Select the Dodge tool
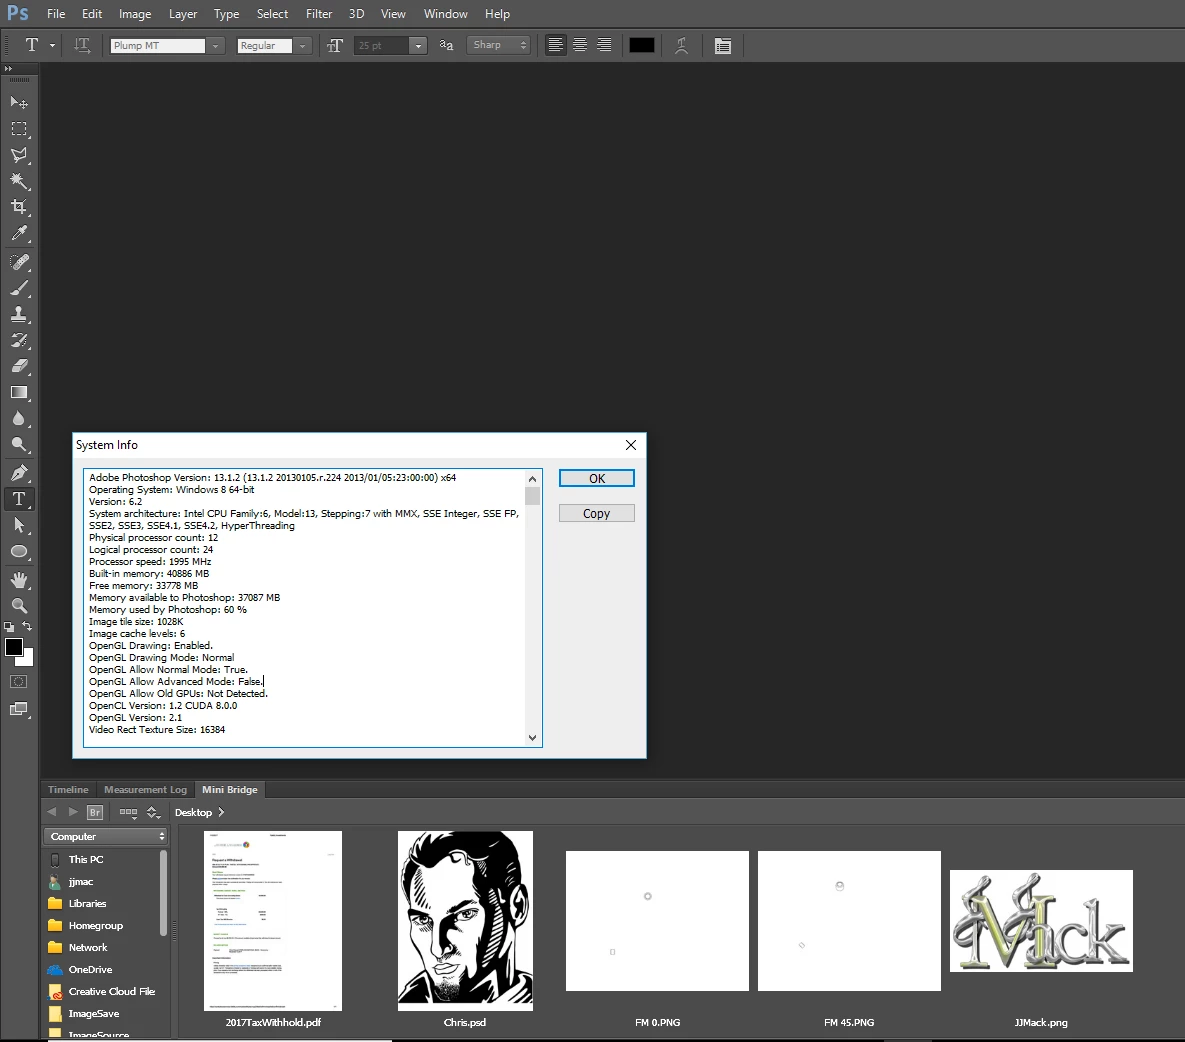 point(19,444)
